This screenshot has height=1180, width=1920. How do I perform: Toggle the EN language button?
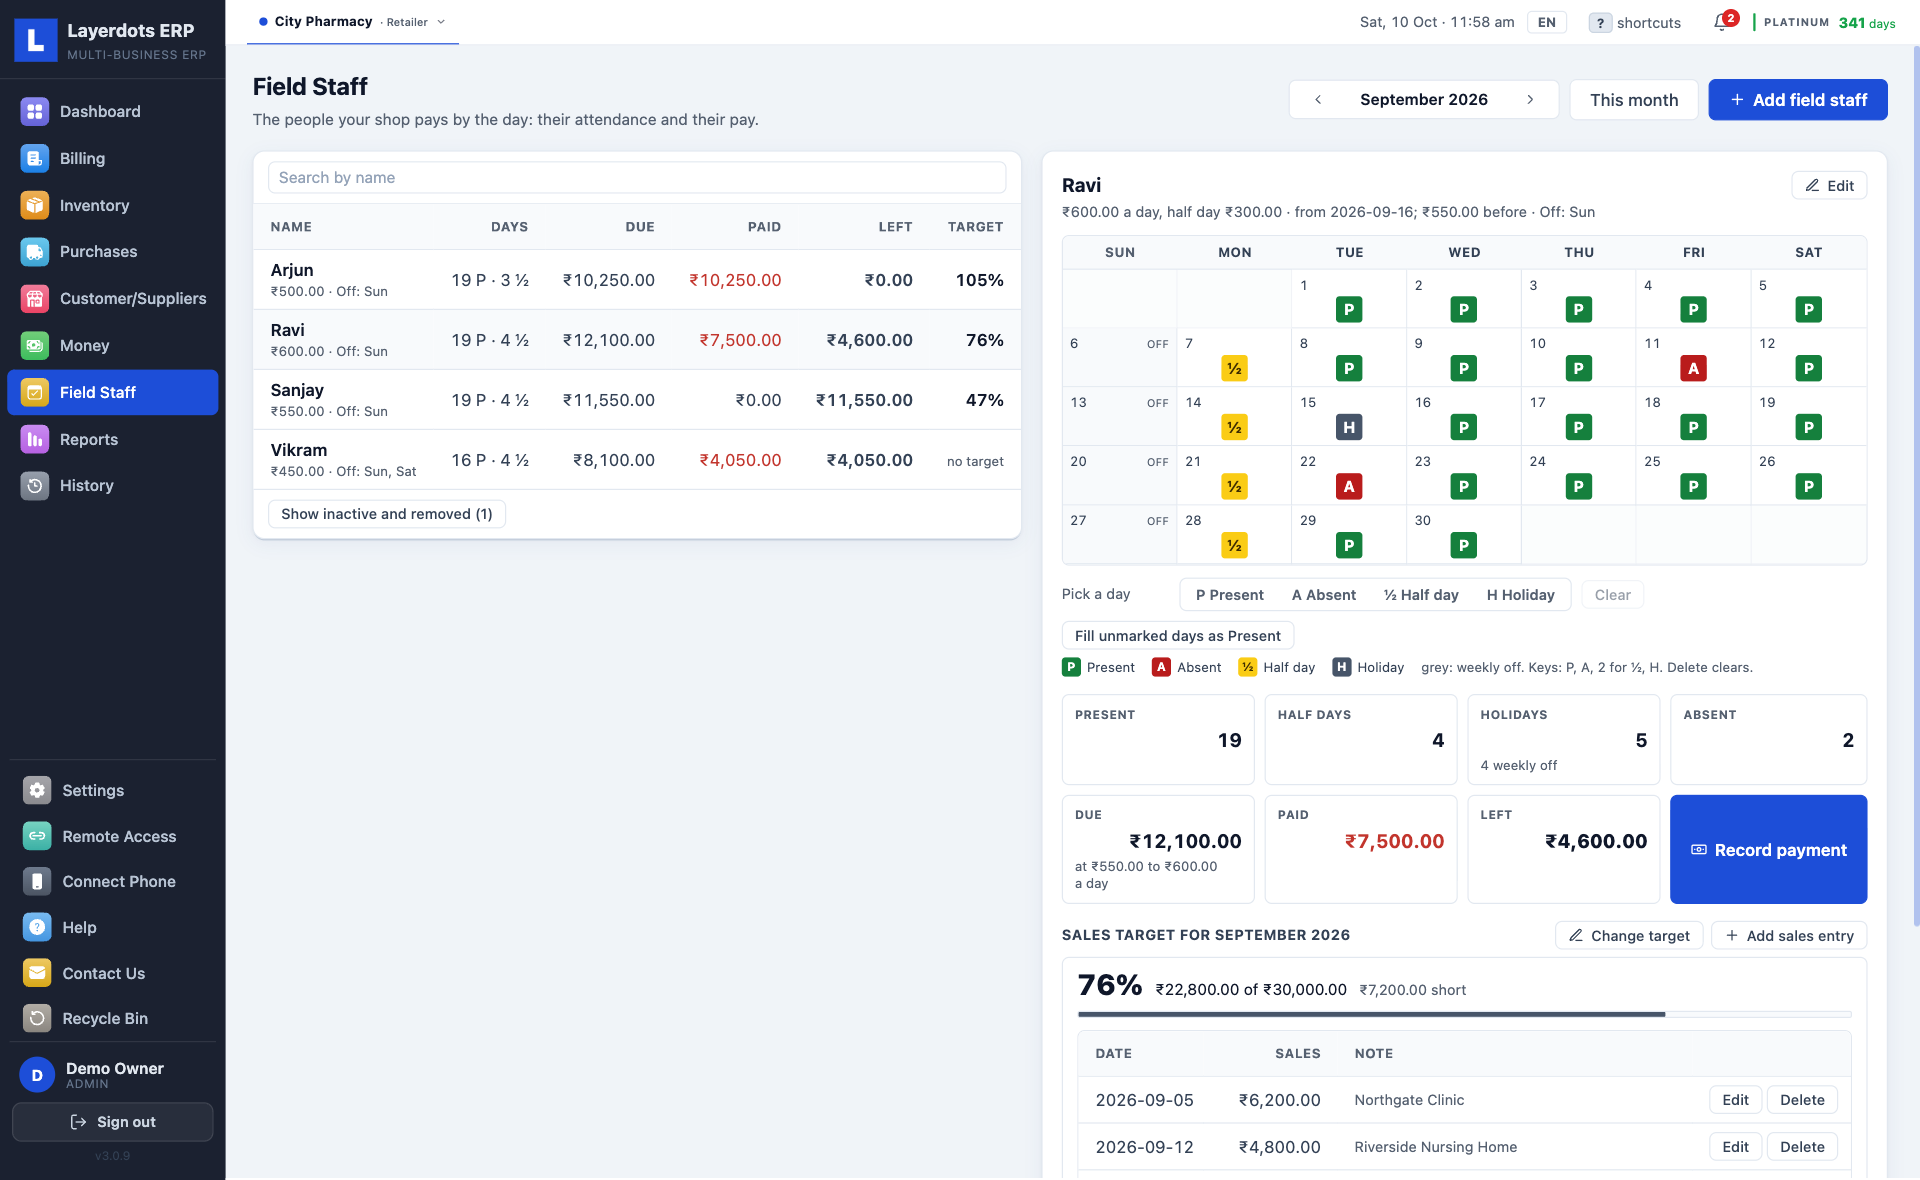point(1546,22)
